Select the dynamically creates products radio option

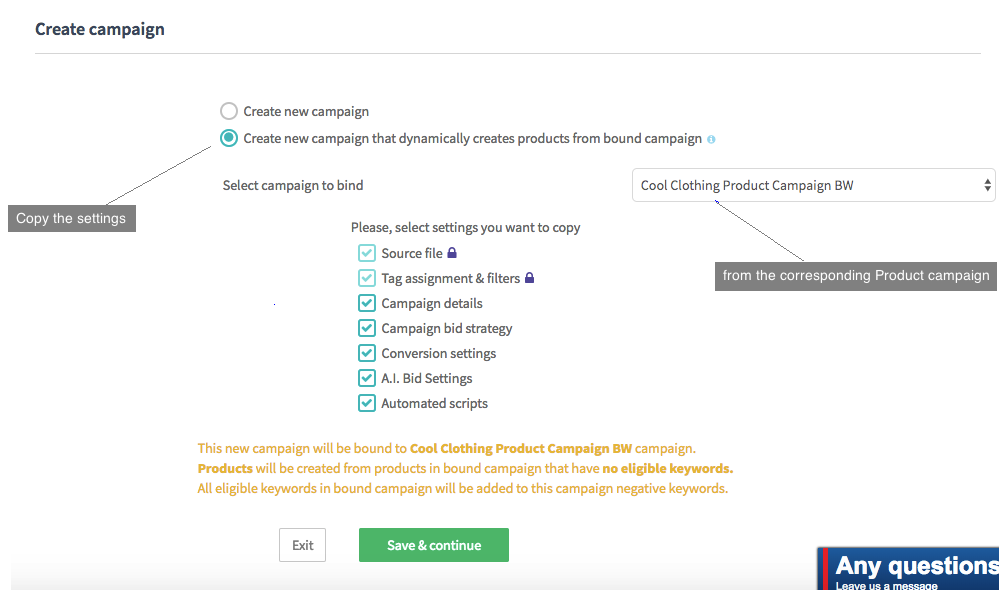click(229, 138)
